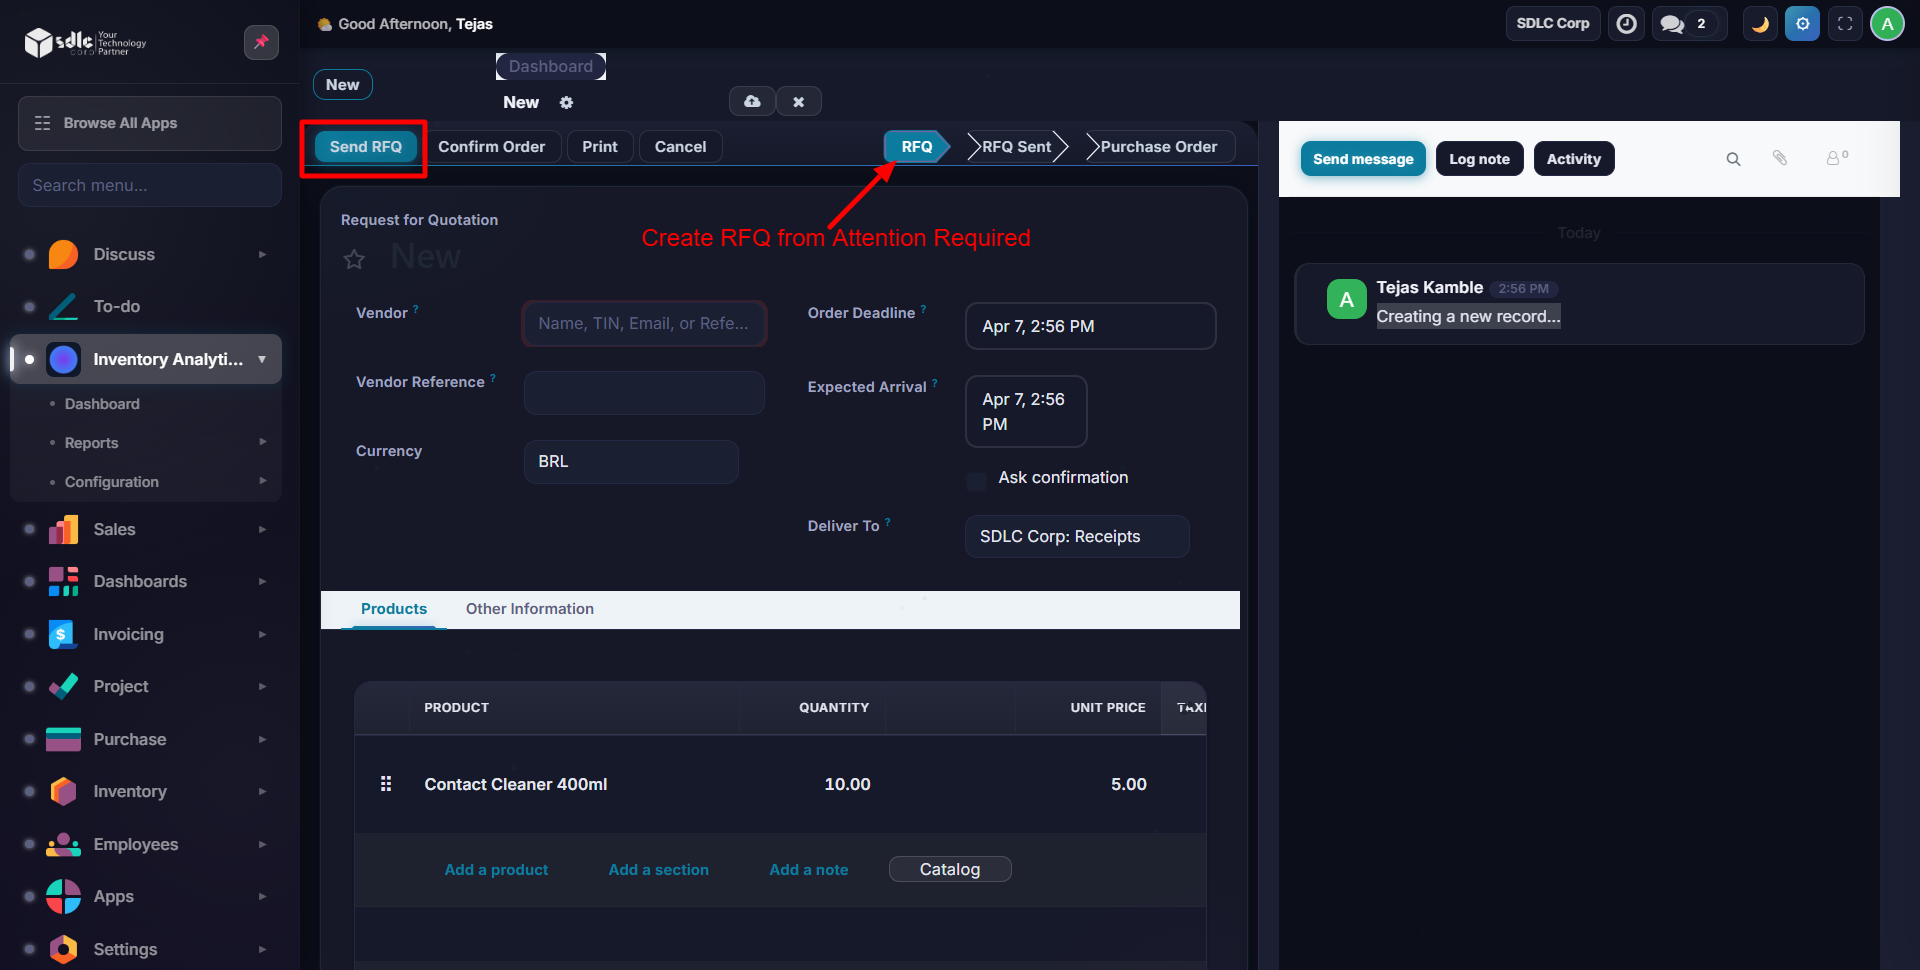Click the Add a product link

(x=496, y=870)
